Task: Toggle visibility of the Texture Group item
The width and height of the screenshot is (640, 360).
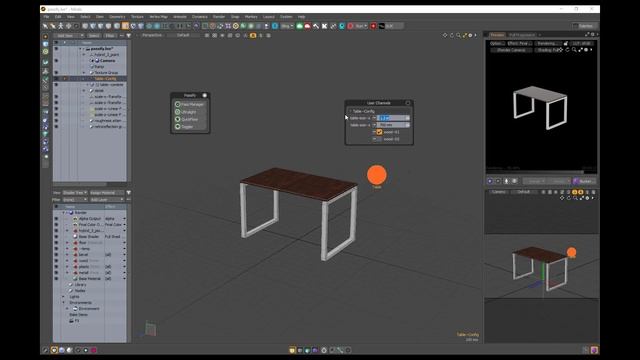Action: [56, 73]
